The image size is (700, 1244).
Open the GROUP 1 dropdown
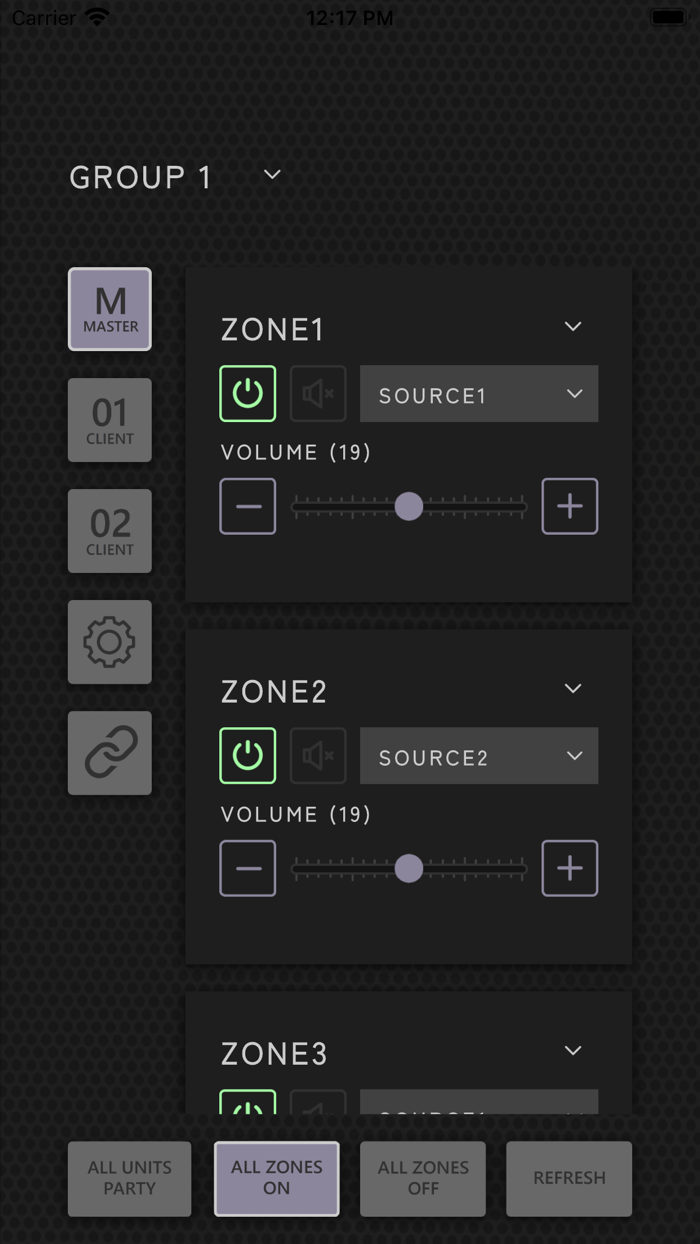tap(272, 175)
